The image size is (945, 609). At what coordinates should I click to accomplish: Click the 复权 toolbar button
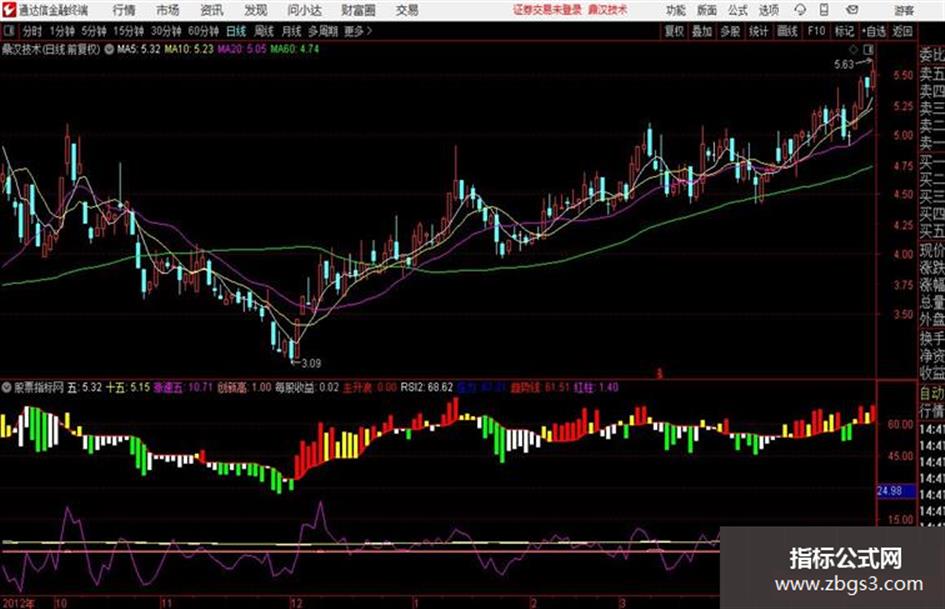click(674, 31)
